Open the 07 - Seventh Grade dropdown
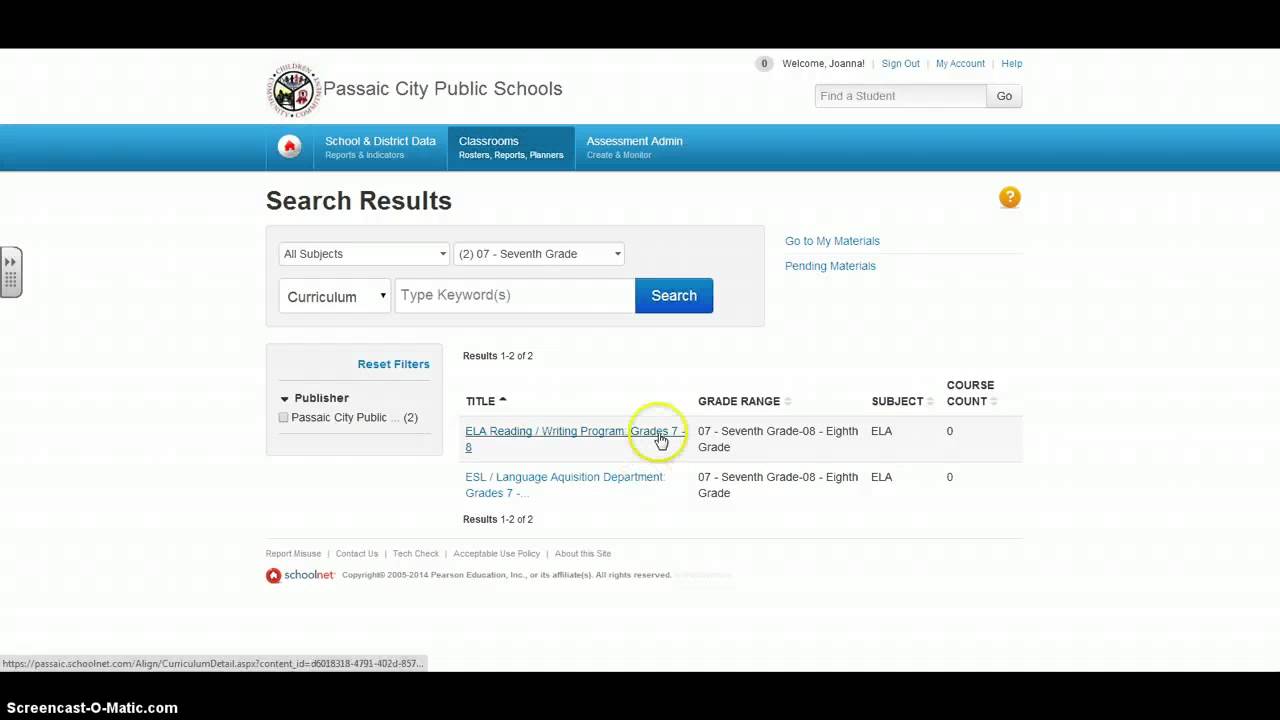 coord(539,254)
